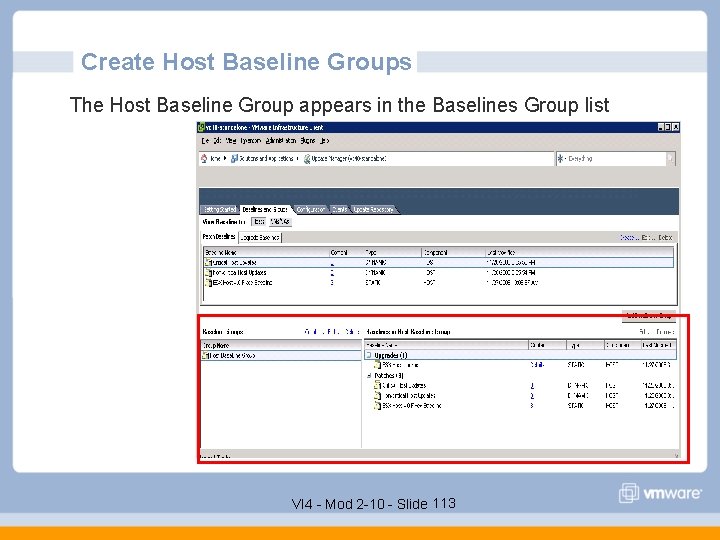Click Edit above Baselines in Host Baseline Group
Screen dimensions: 720x540
tap(645, 332)
